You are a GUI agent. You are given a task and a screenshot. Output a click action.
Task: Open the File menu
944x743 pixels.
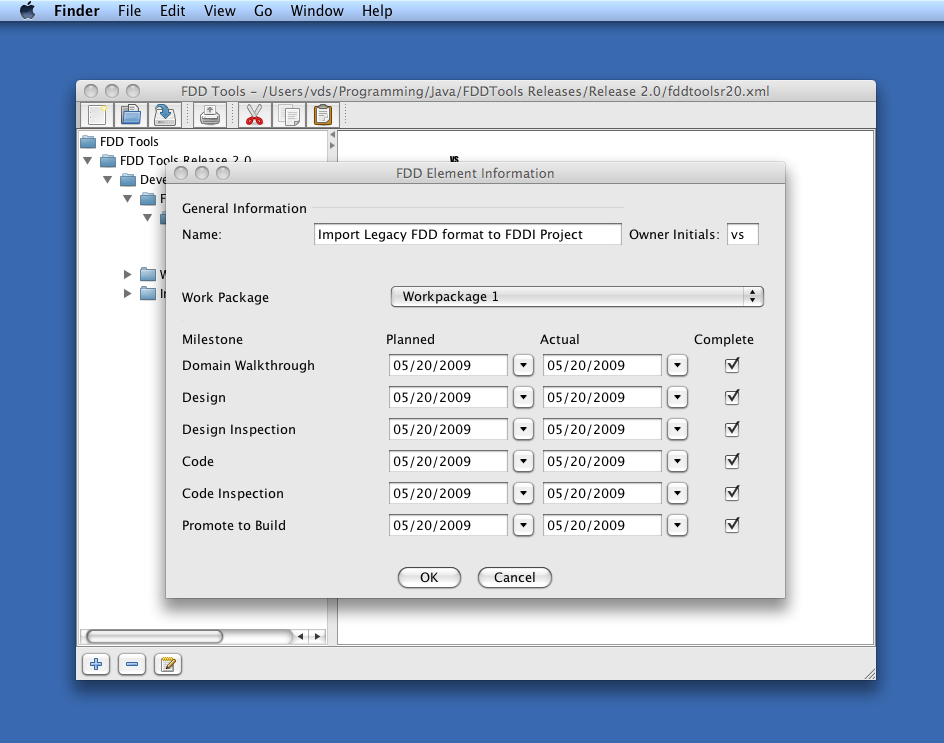[129, 11]
